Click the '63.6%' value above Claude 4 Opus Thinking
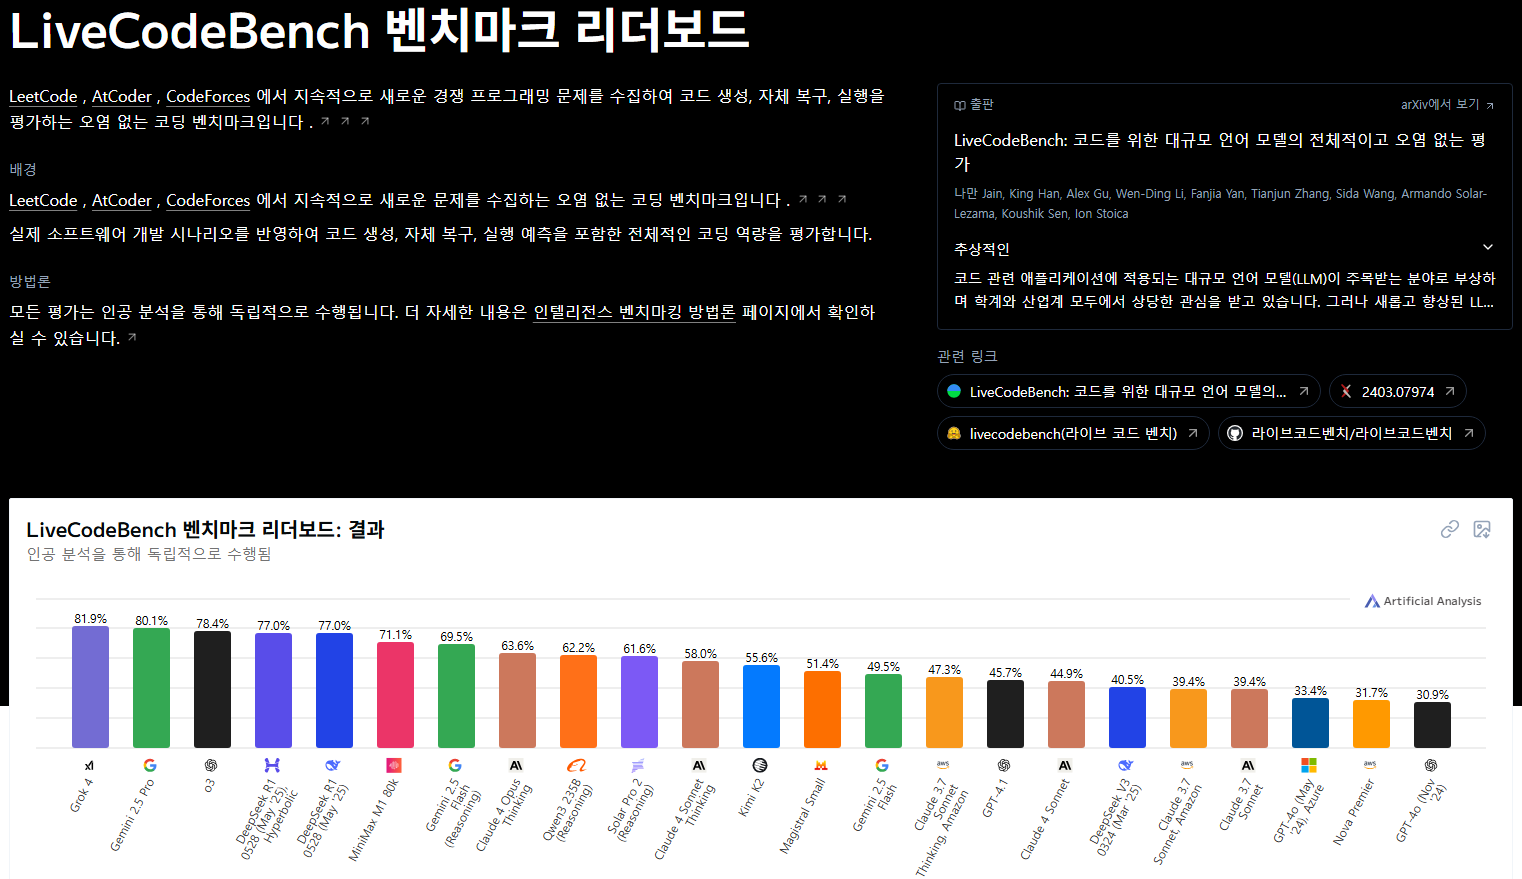The width and height of the screenshot is (1522, 879). [517, 646]
